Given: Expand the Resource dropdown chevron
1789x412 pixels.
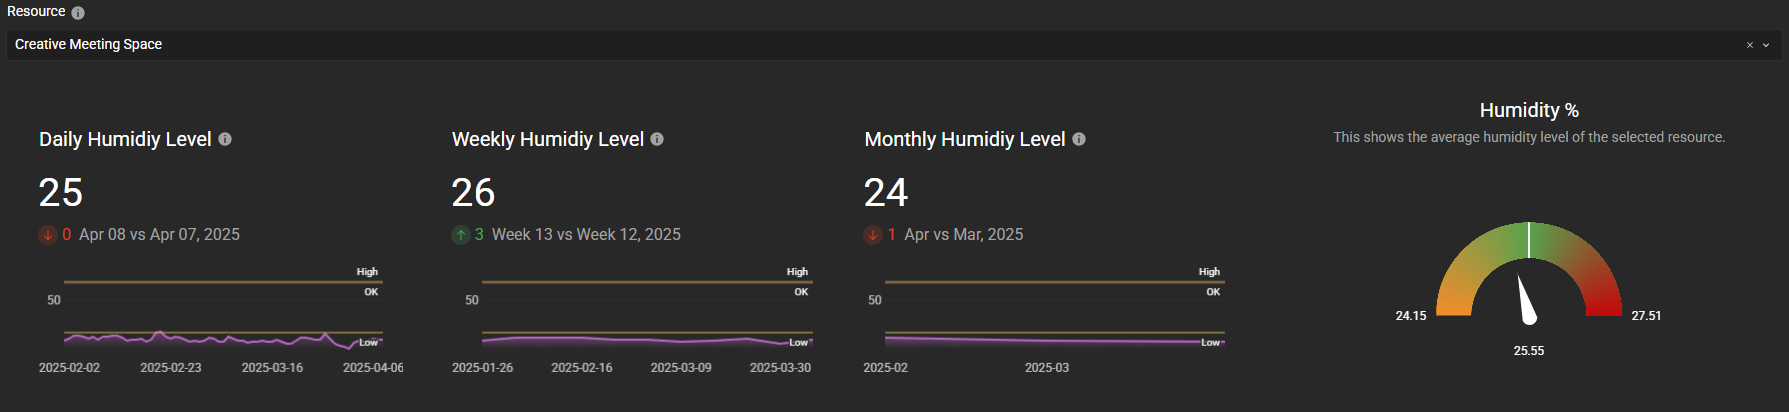Looking at the screenshot, I should pos(1766,45).
